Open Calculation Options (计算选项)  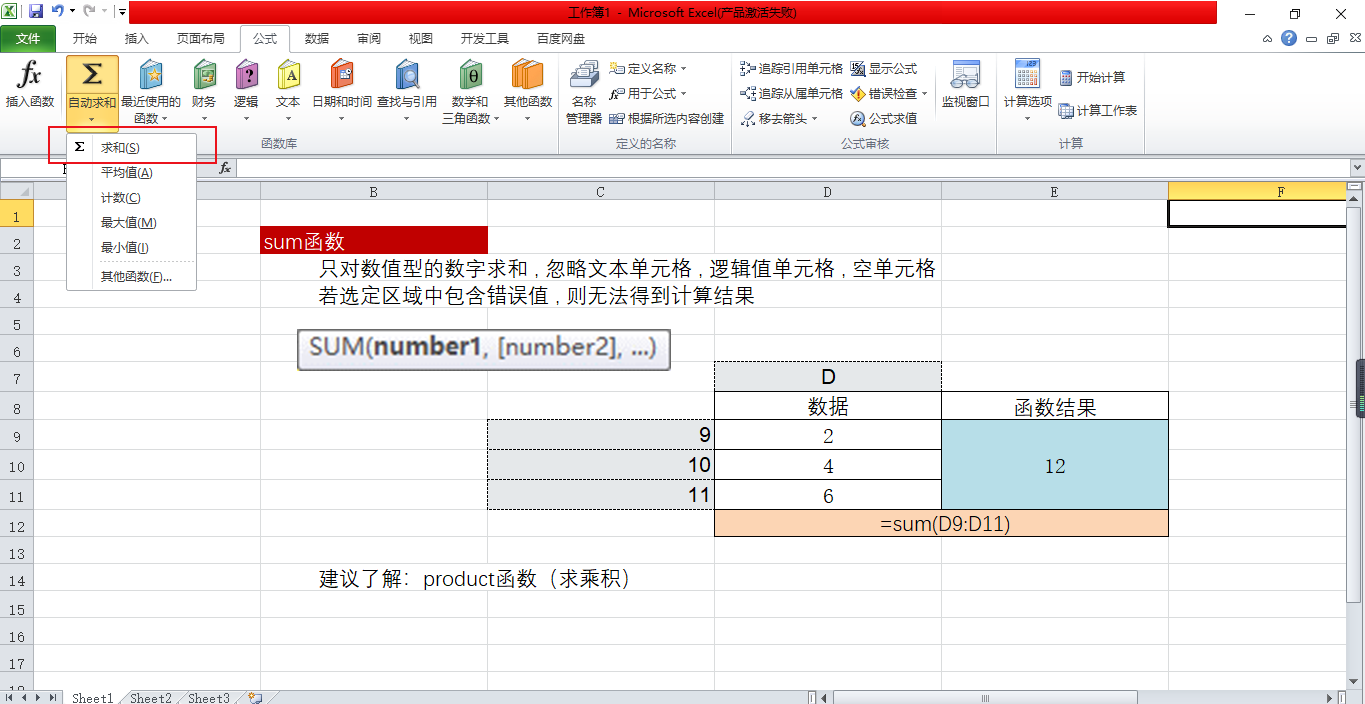1027,90
